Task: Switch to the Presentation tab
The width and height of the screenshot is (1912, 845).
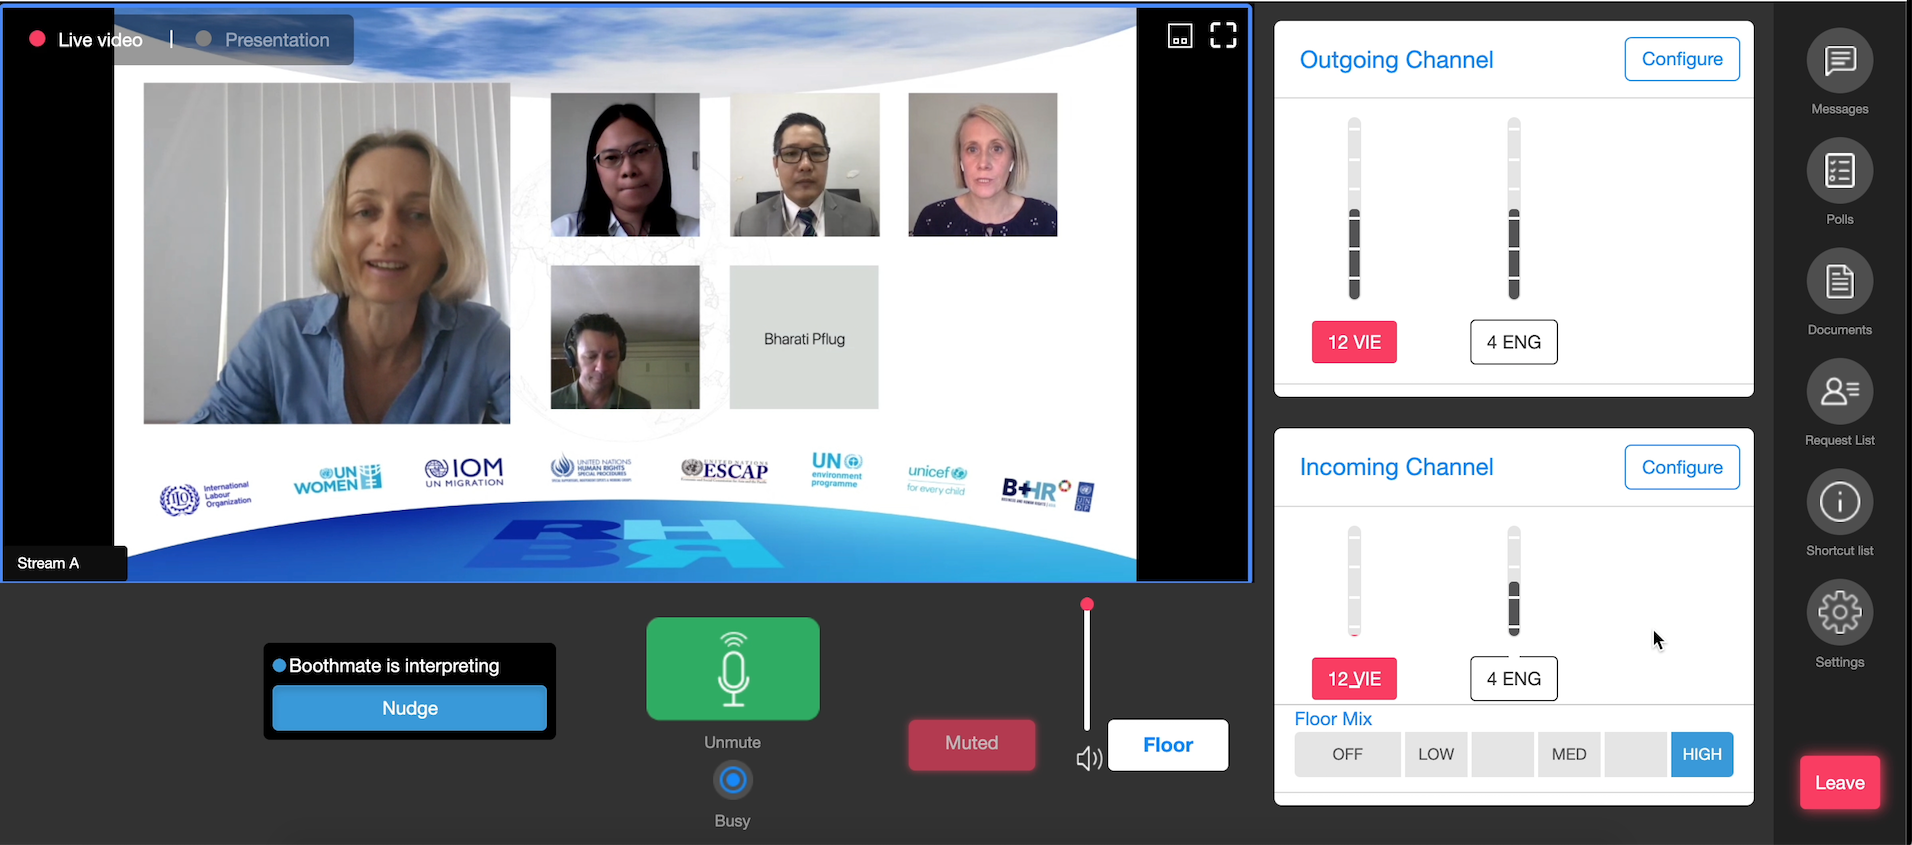Action: coord(276,40)
